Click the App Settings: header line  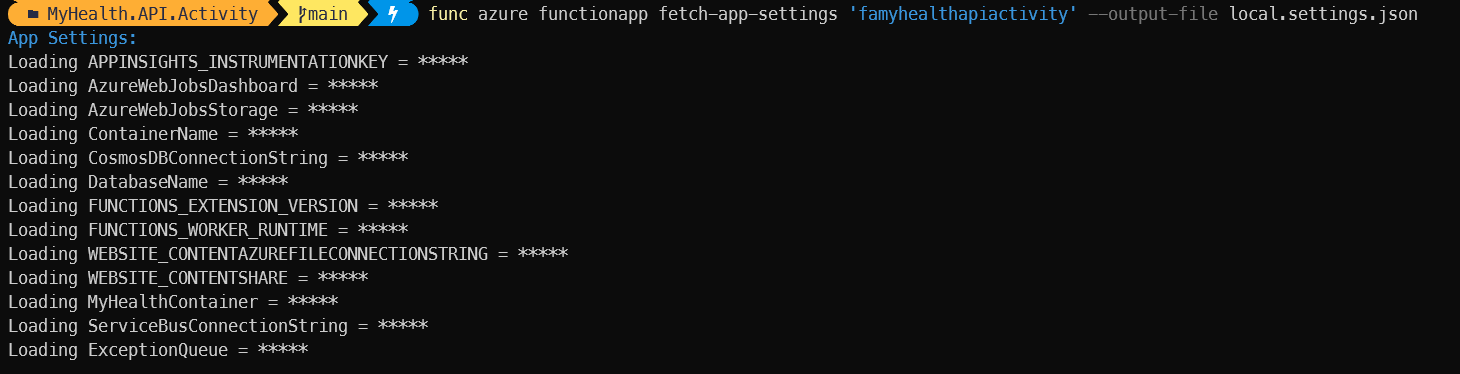(73, 38)
